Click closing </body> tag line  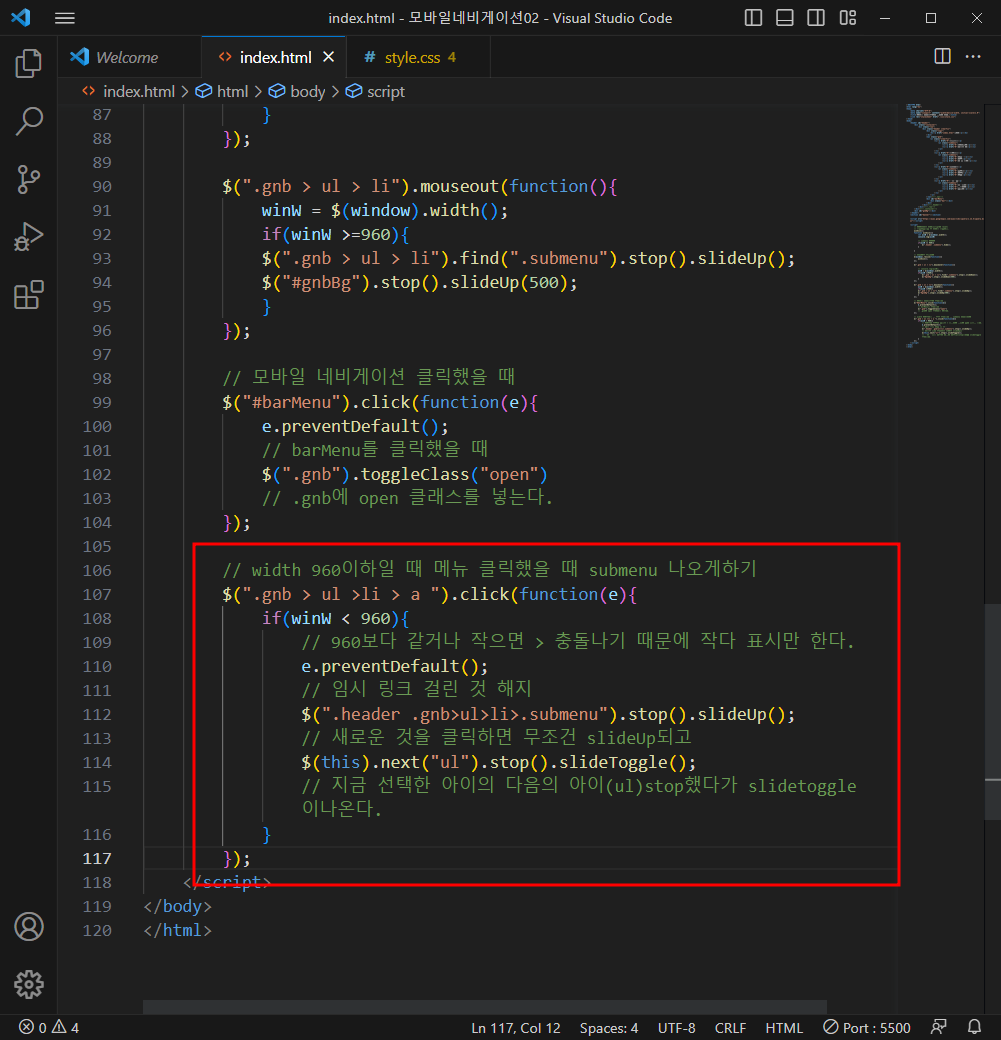(x=177, y=906)
